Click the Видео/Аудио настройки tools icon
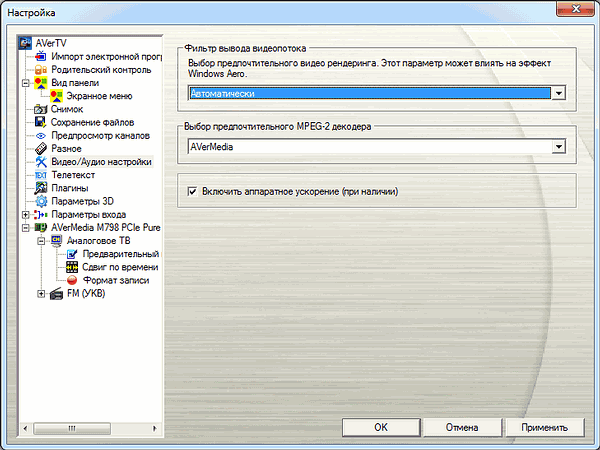The height and width of the screenshot is (450, 600). coord(41,161)
